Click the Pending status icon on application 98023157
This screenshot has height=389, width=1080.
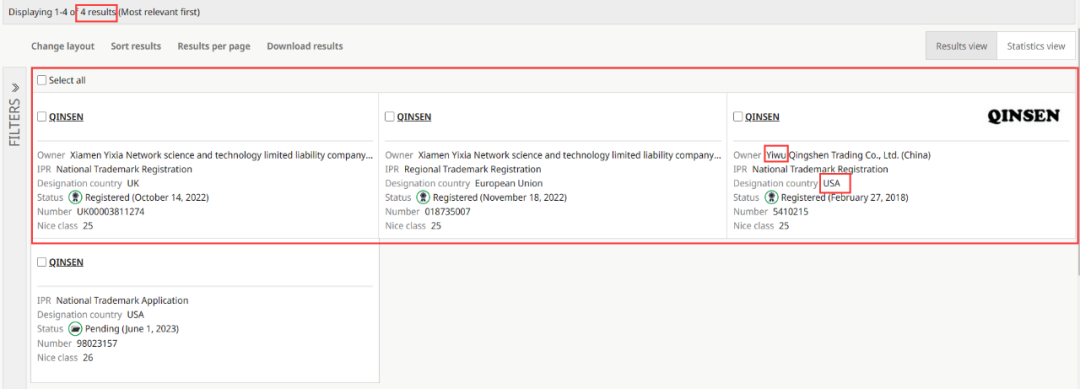point(75,328)
